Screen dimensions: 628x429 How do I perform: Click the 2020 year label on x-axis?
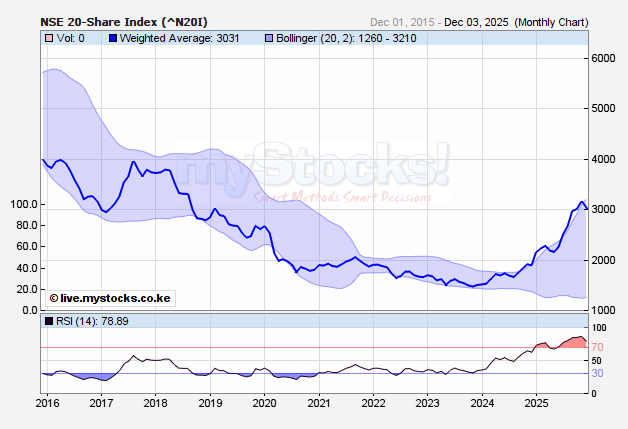pos(264,403)
